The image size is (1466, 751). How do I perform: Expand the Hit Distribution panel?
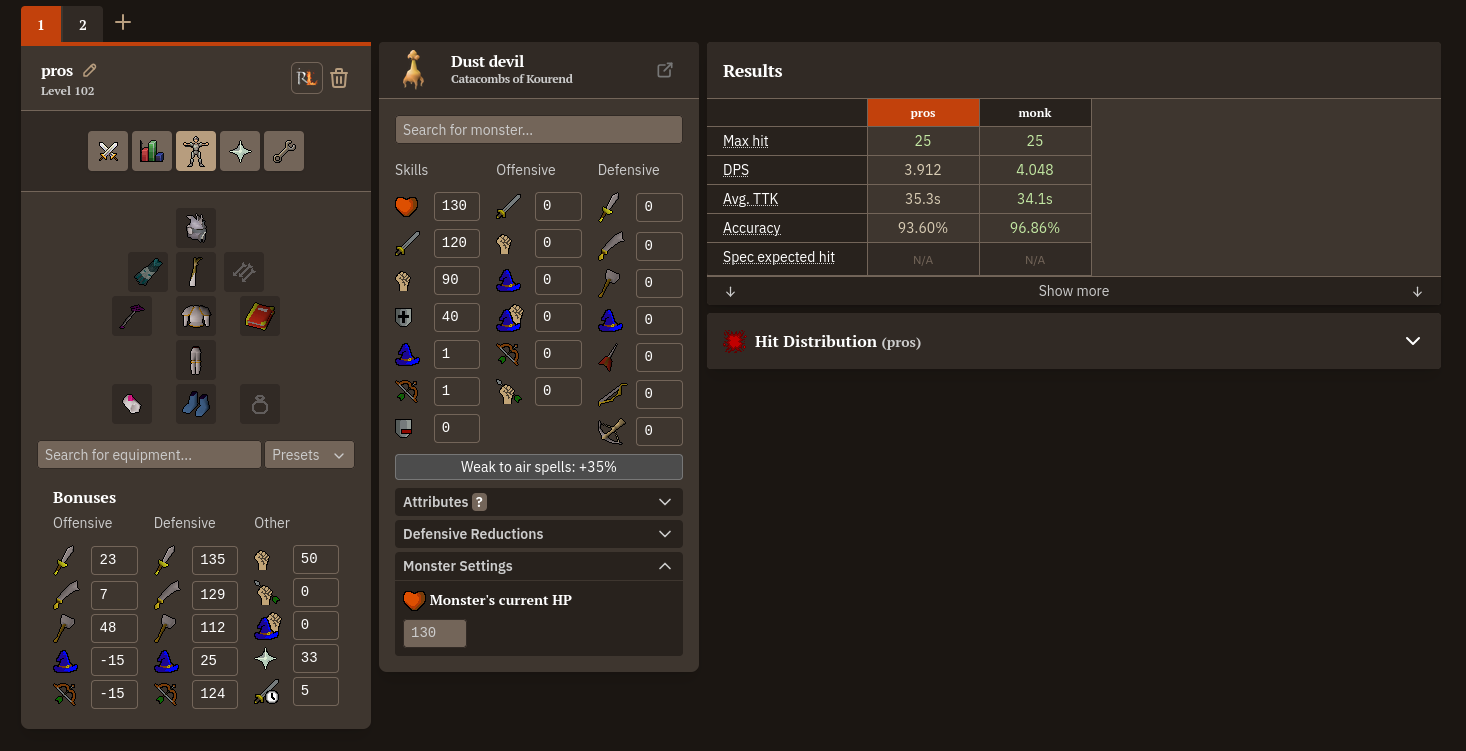click(x=1074, y=341)
